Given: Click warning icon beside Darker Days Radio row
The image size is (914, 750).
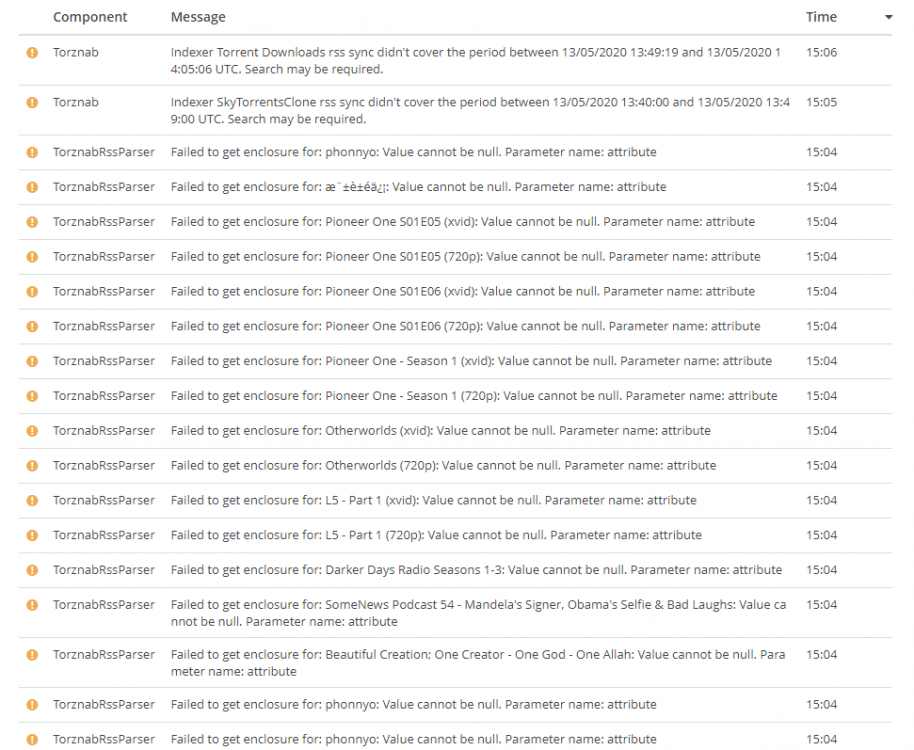Looking at the screenshot, I should pyautogui.click(x=32, y=570).
